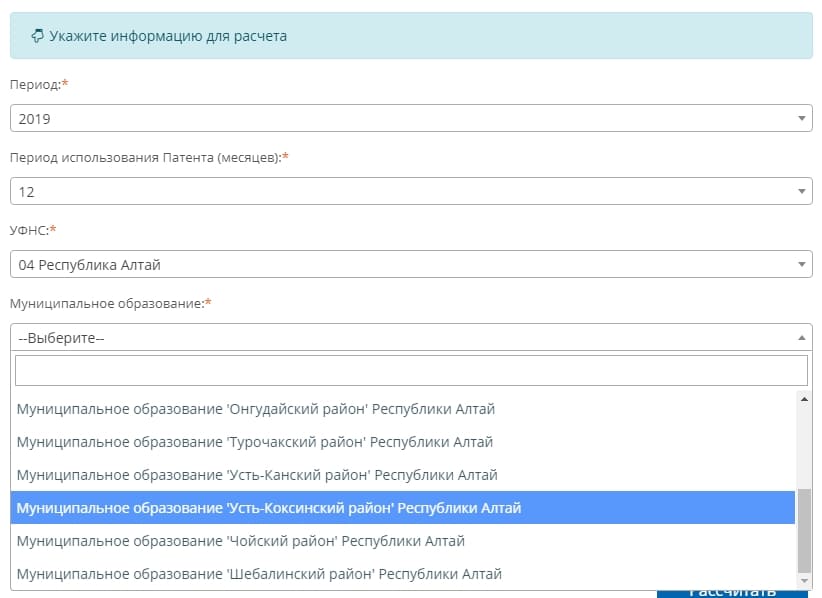Click the 'Период использования Патента (месяцев):' label
The width and height of the screenshot is (822, 598).
pos(145,158)
